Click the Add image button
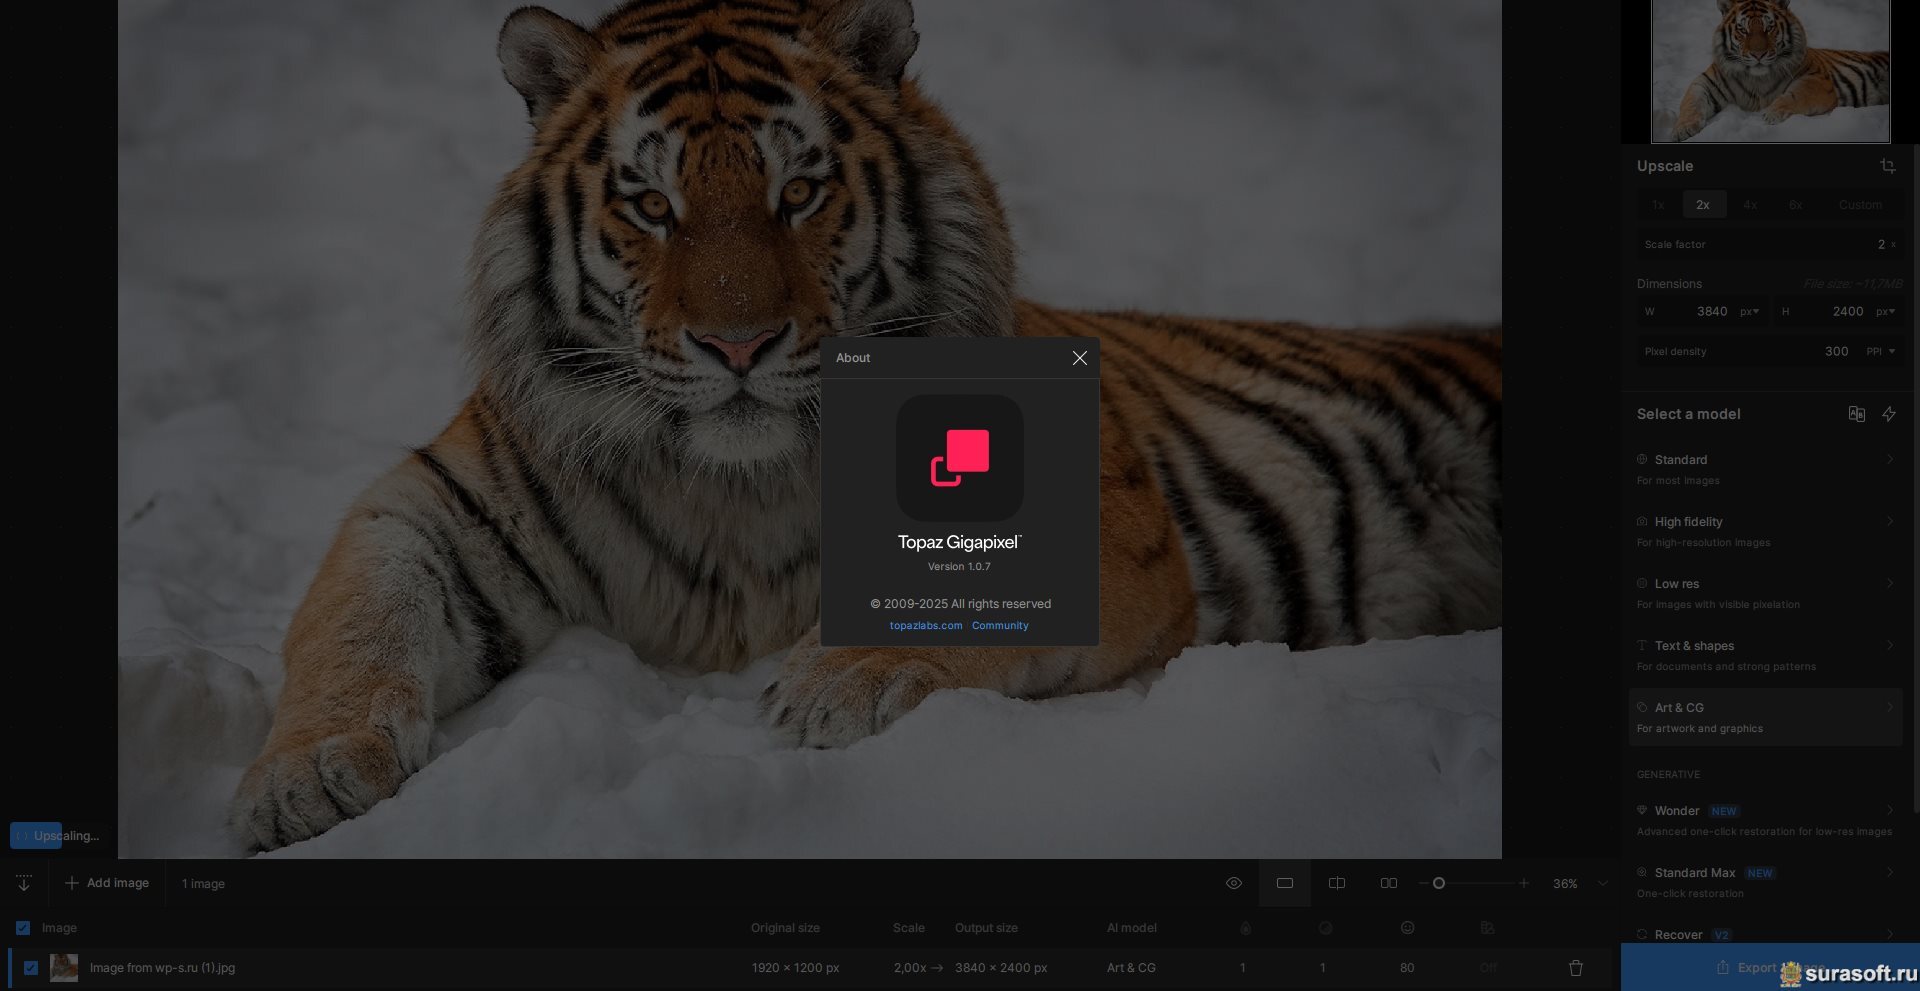Viewport: 1920px width, 991px height. pyautogui.click(x=107, y=884)
